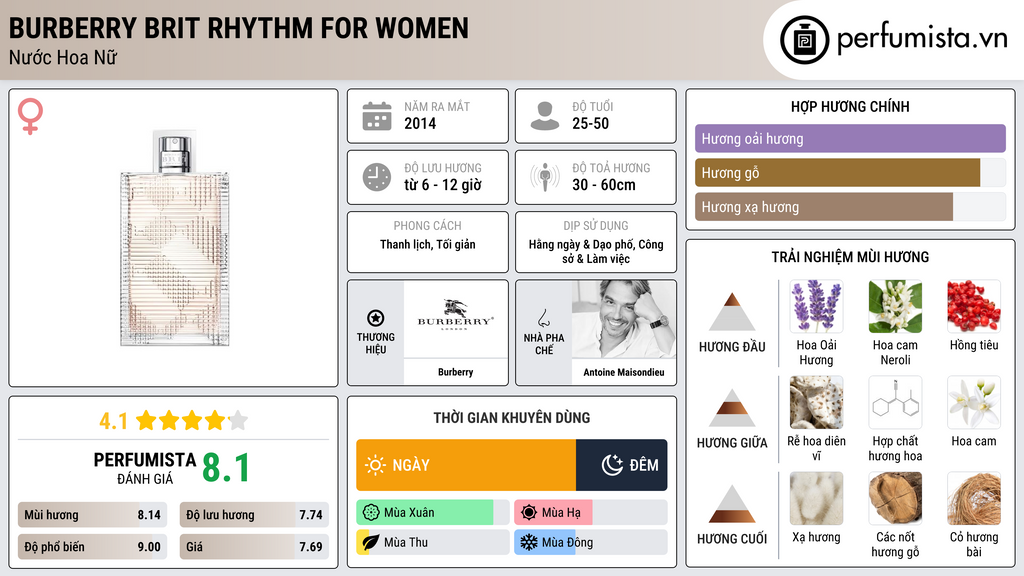Viewport: 1024px width, 576px height.
Task: Click the snowflake icon beside Mùa Đông
Action: point(531,542)
